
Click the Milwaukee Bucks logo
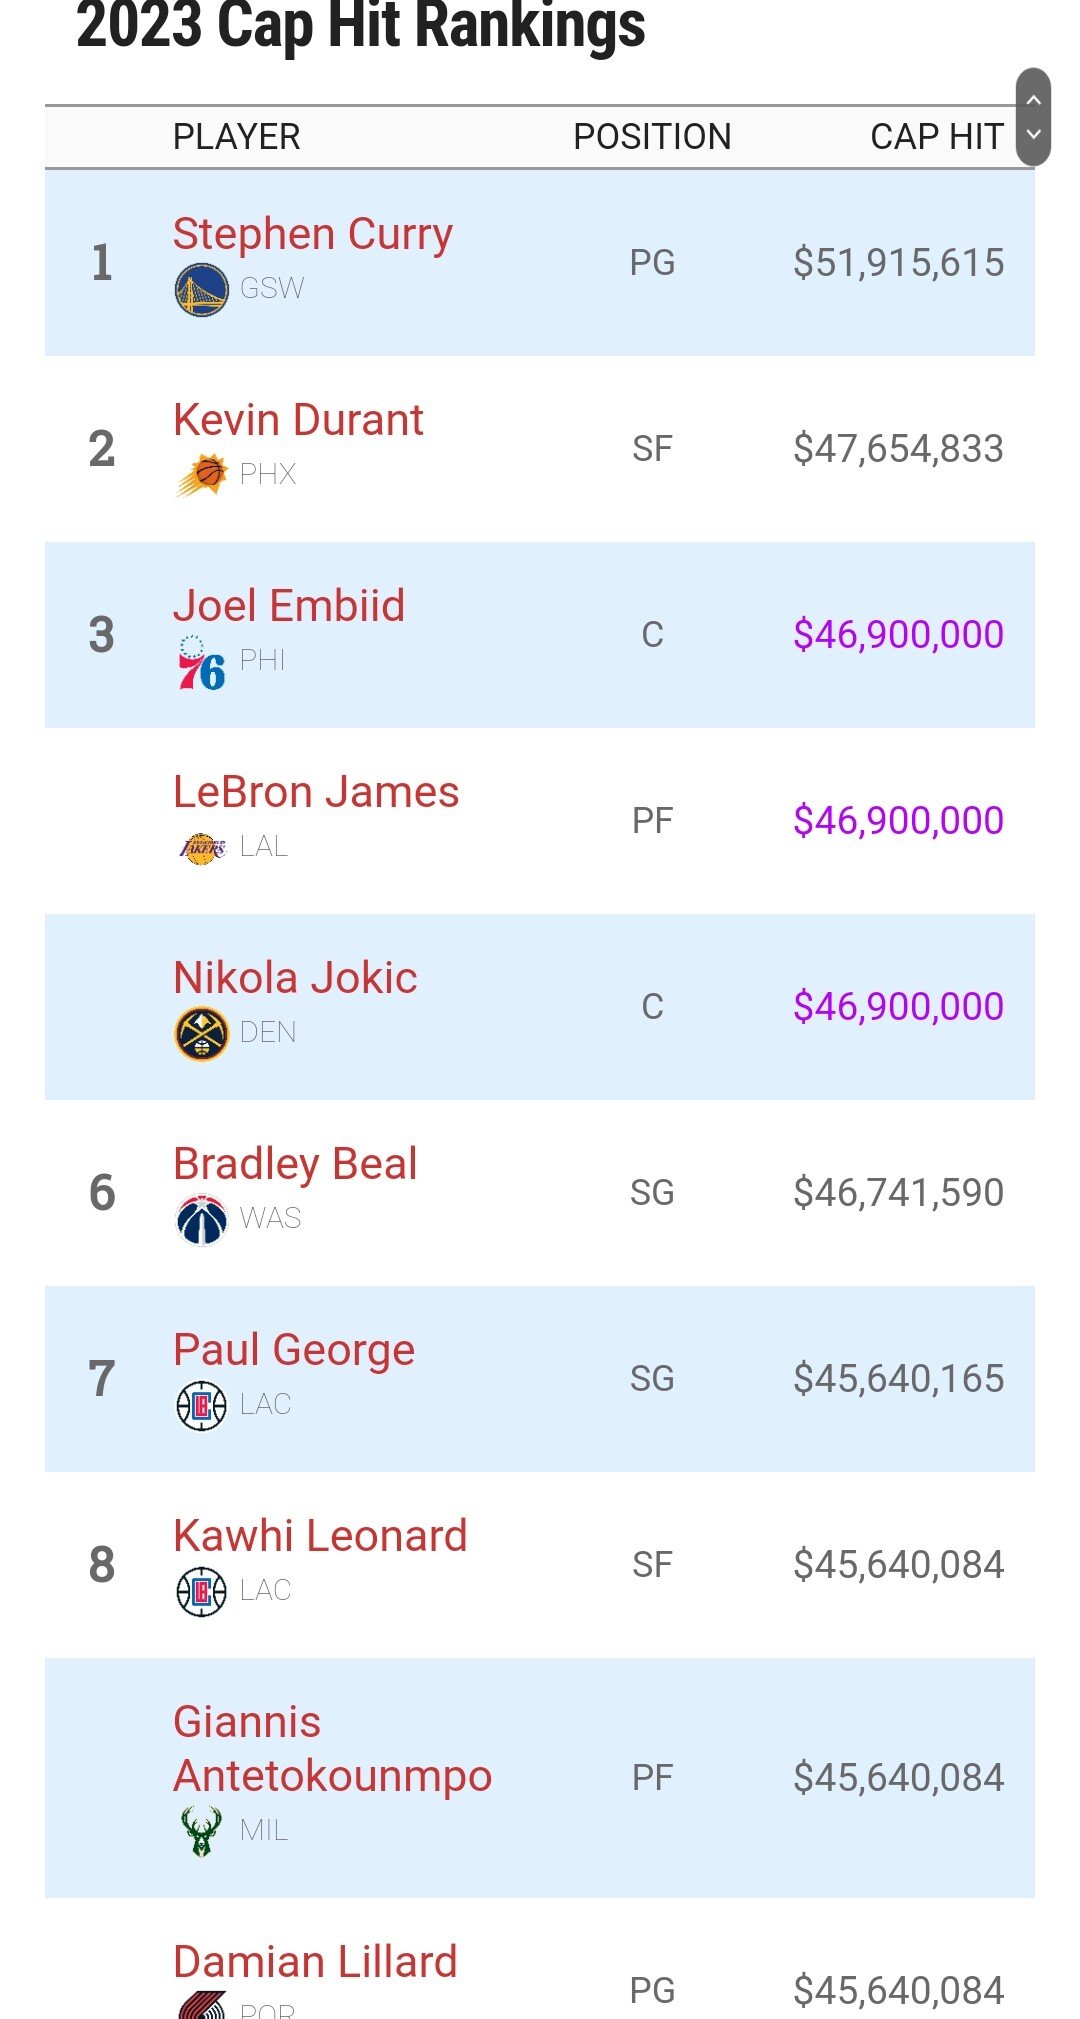click(201, 1831)
